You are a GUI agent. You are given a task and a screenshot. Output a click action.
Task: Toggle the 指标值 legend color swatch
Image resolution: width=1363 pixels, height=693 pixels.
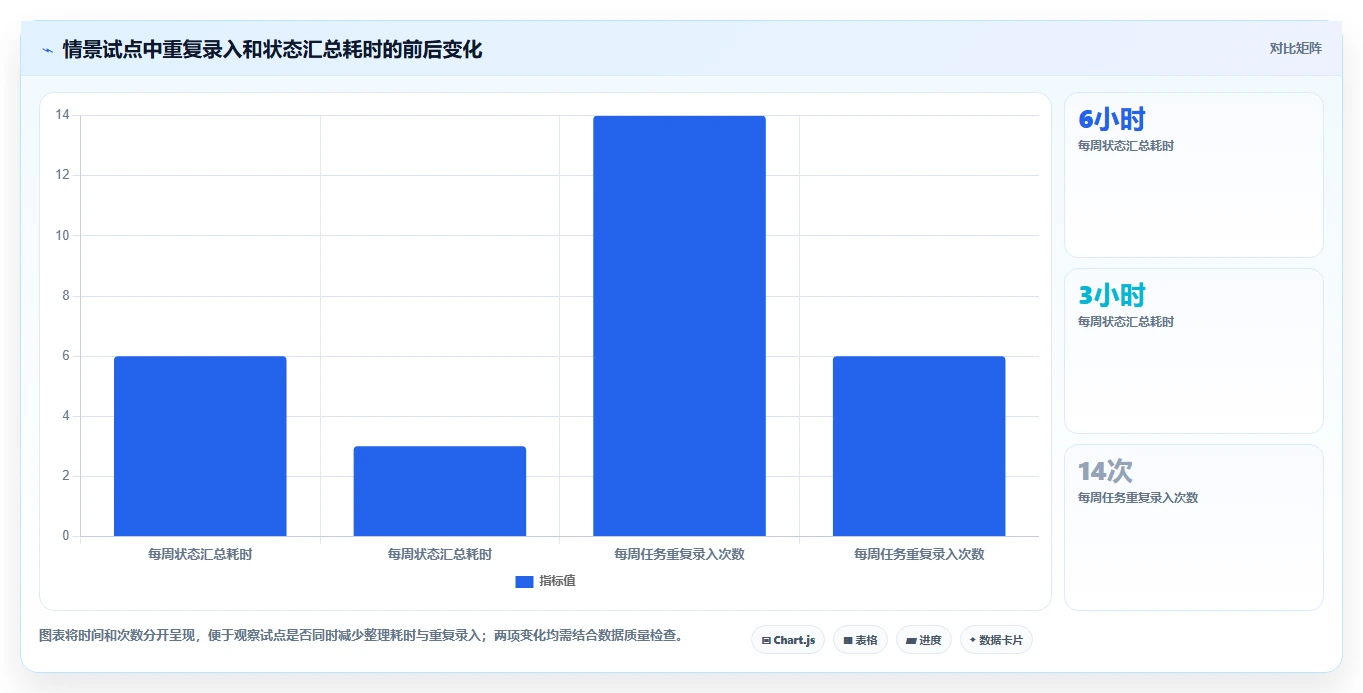pyautogui.click(x=524, y=582)
